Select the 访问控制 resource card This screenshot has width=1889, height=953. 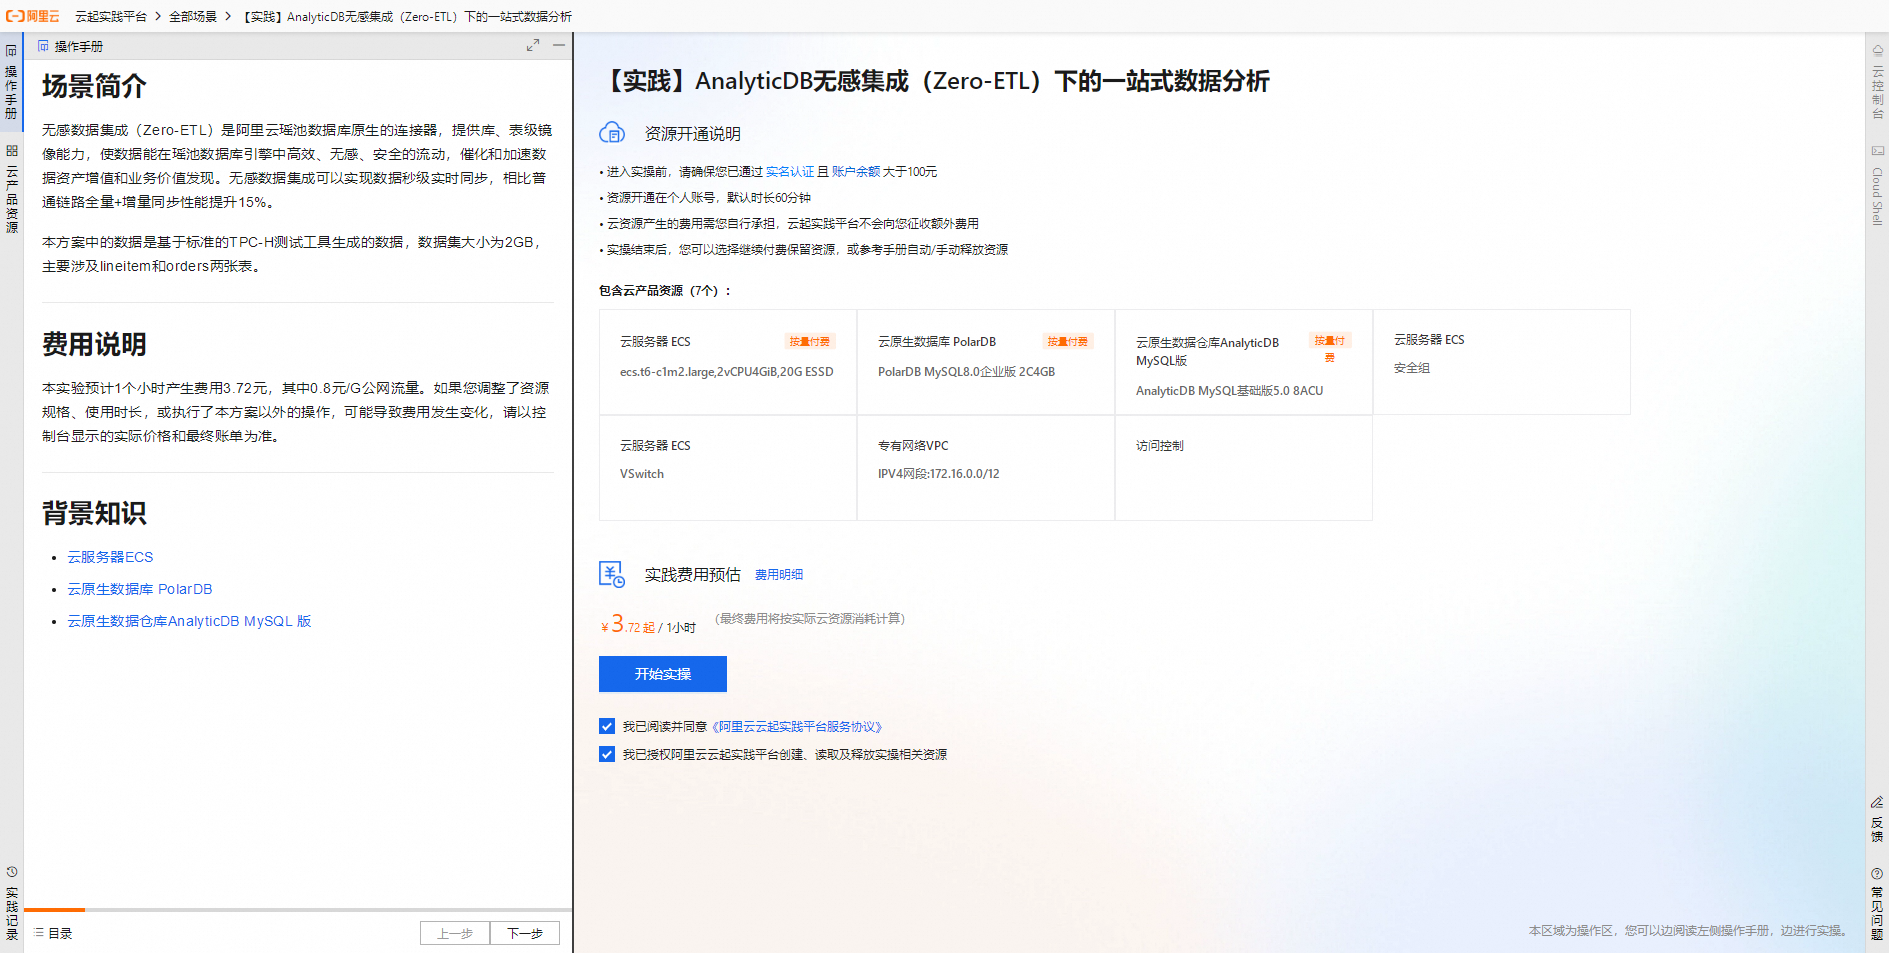coord(1244,468)
